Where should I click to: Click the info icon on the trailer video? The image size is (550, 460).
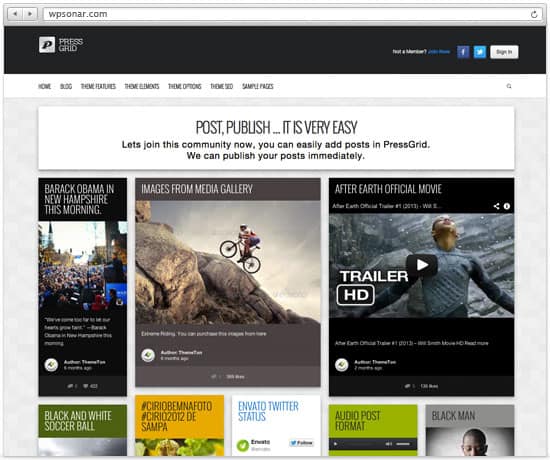507,206
